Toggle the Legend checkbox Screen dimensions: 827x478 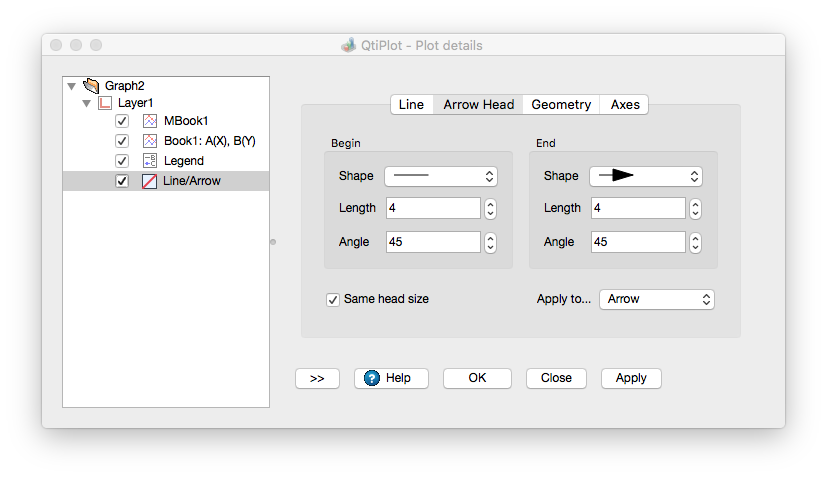[122, 161]
